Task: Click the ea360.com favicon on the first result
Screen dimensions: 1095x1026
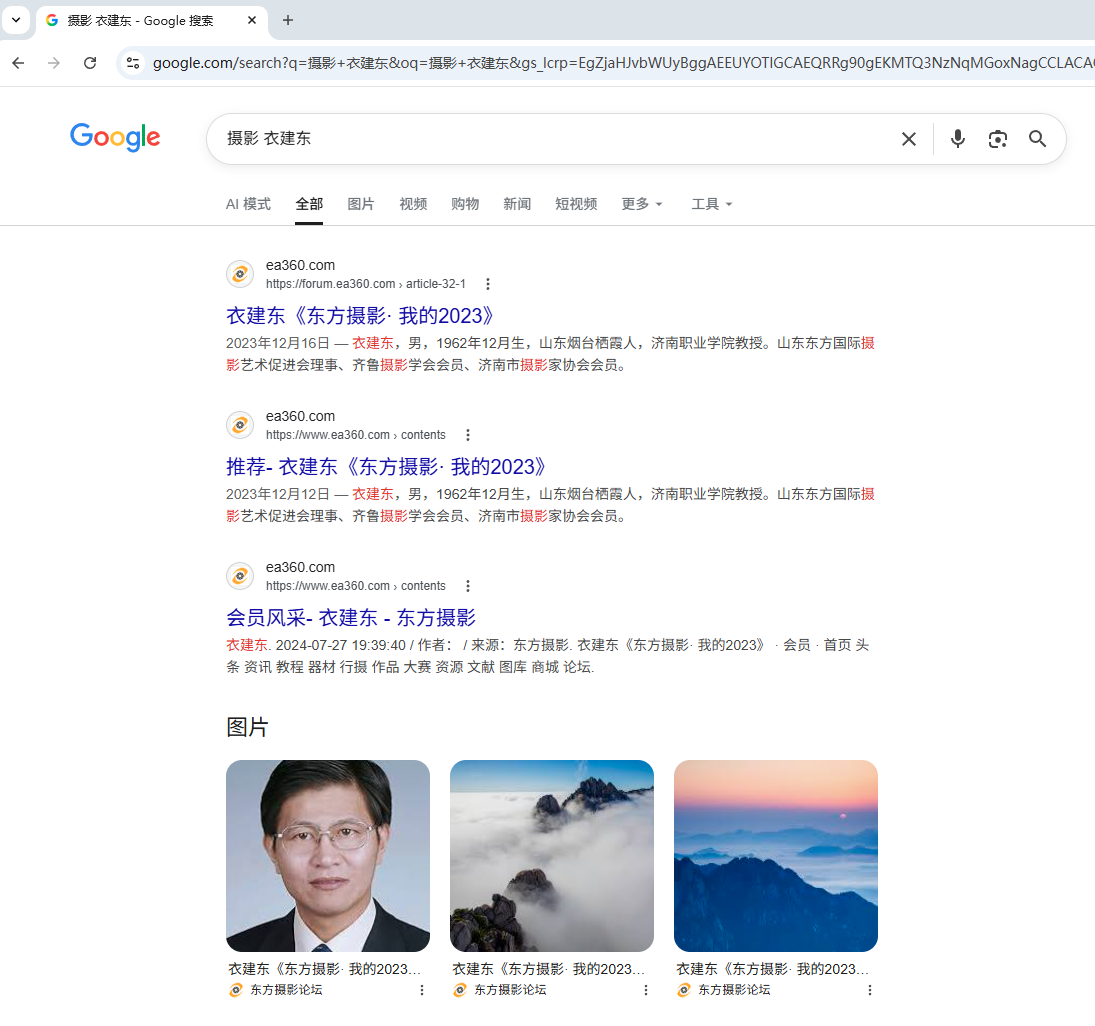Action: tap(239, 273)
